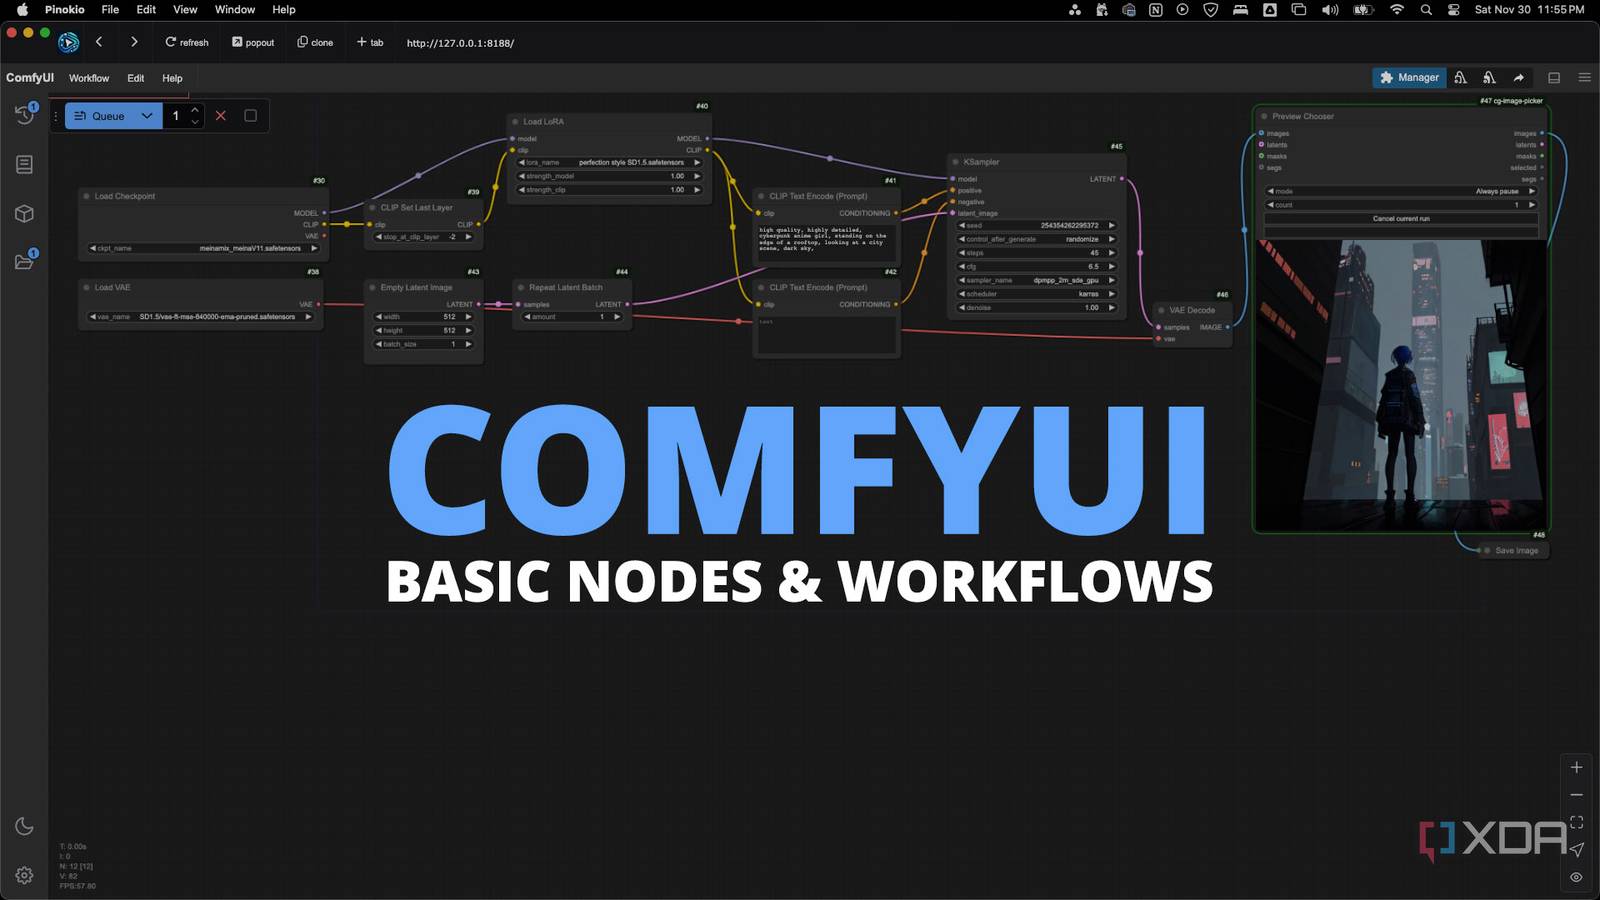Open the node library panel icon
Image resolution: width=1600 pixels, height=900 pixels.
(24, 164)
